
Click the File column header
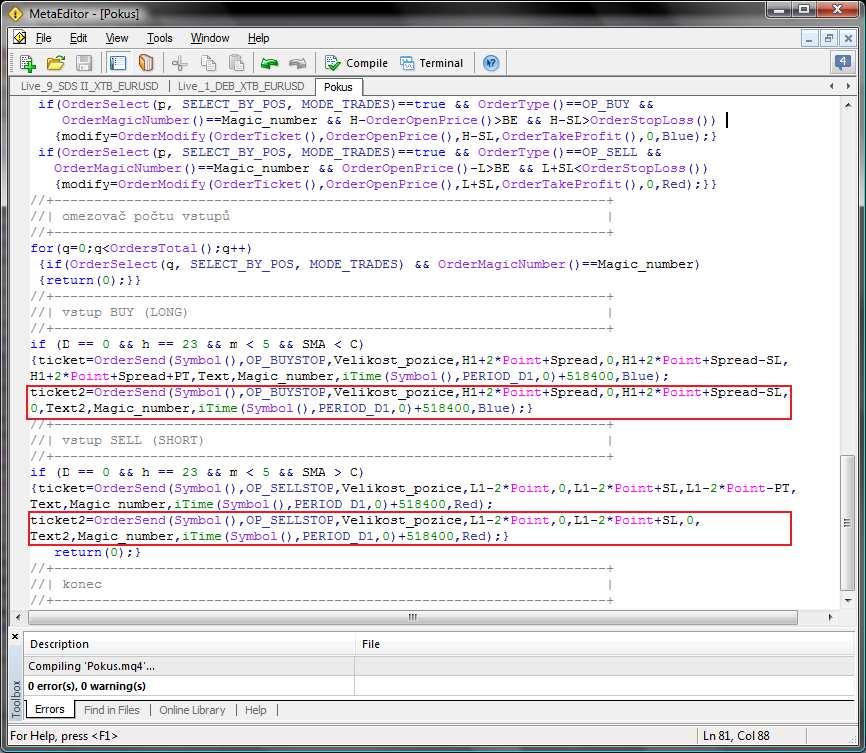(606, 644)
